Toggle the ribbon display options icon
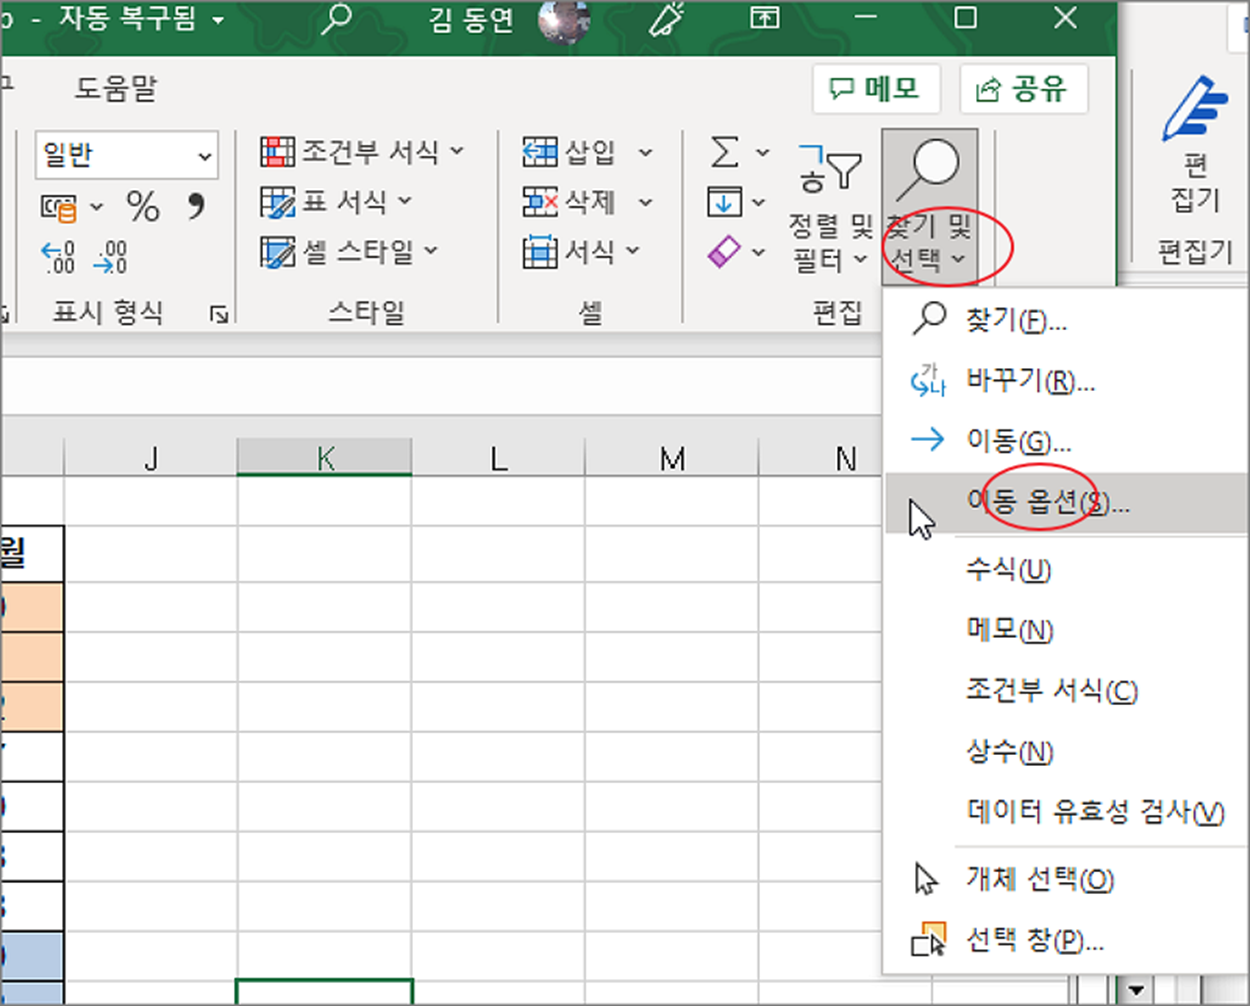 pyautogui.click(x=765, y=18)
